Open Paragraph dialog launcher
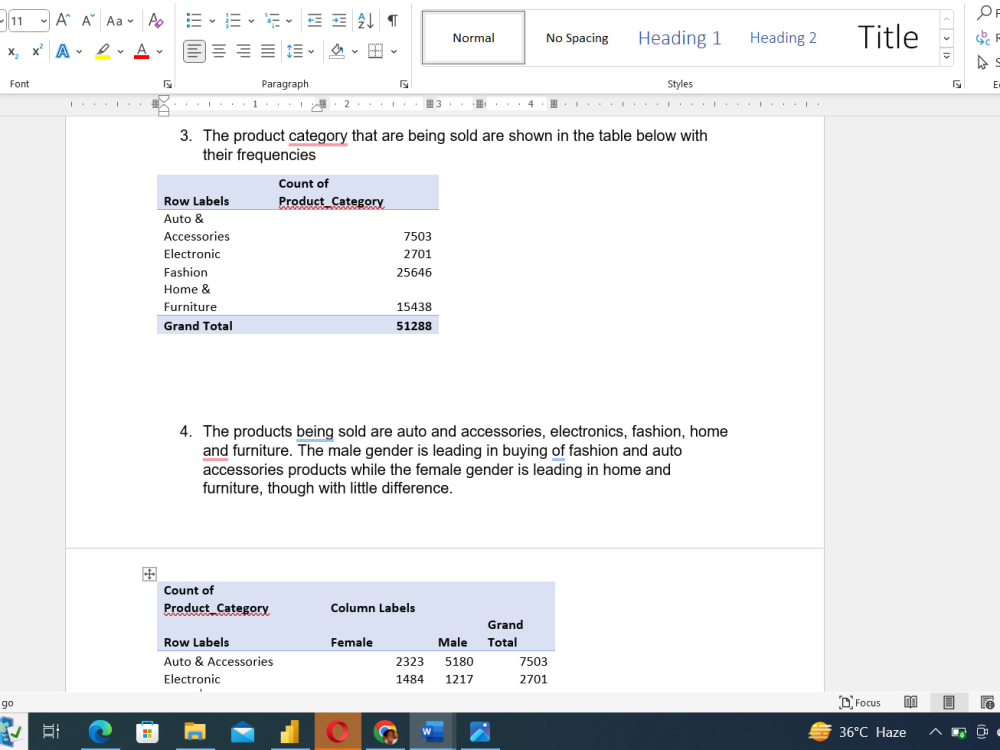 404,84
